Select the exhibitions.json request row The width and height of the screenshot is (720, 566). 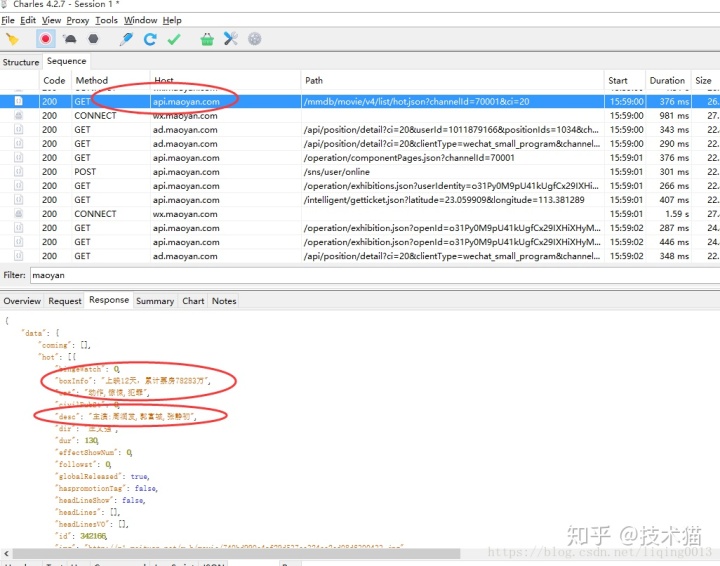click(x=360, y=186)
